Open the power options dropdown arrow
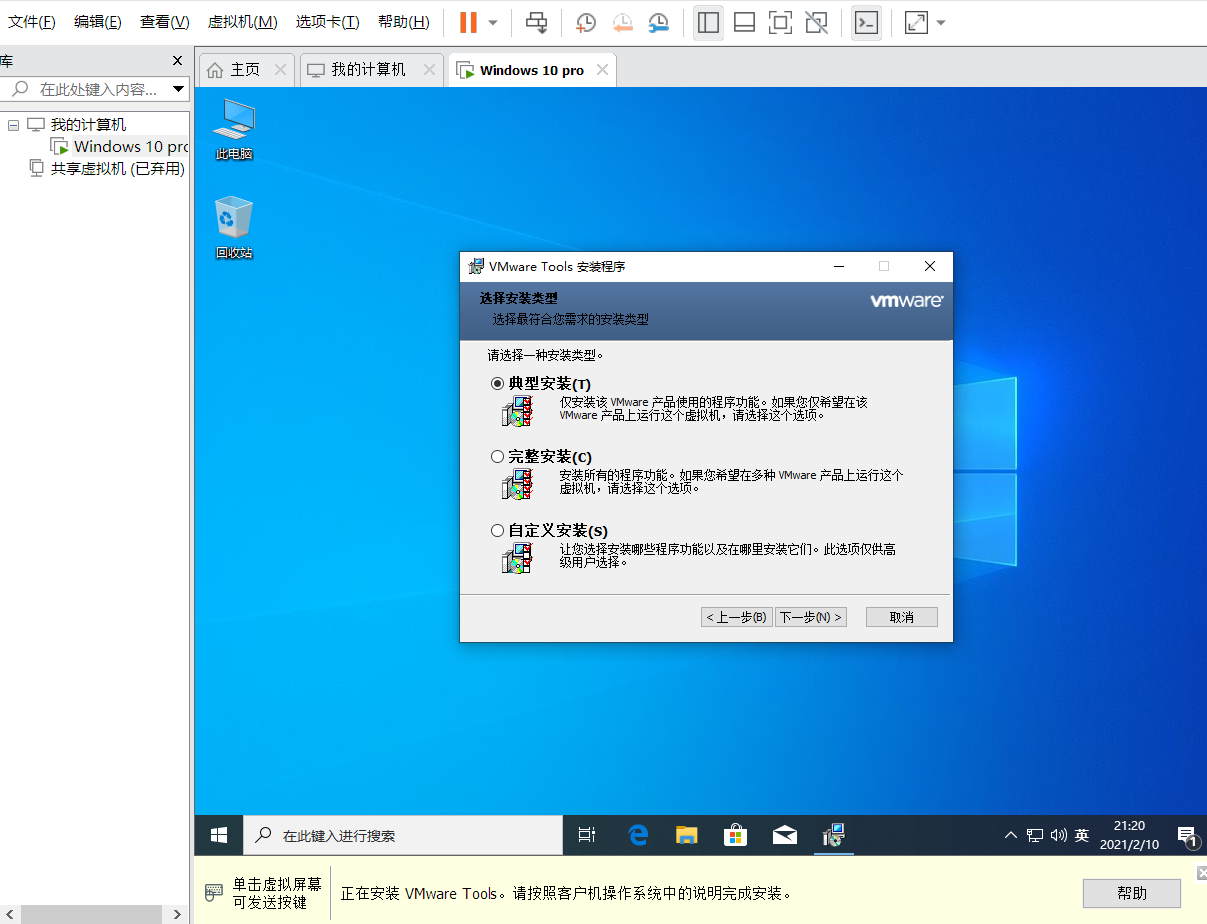 coord(493,23)
